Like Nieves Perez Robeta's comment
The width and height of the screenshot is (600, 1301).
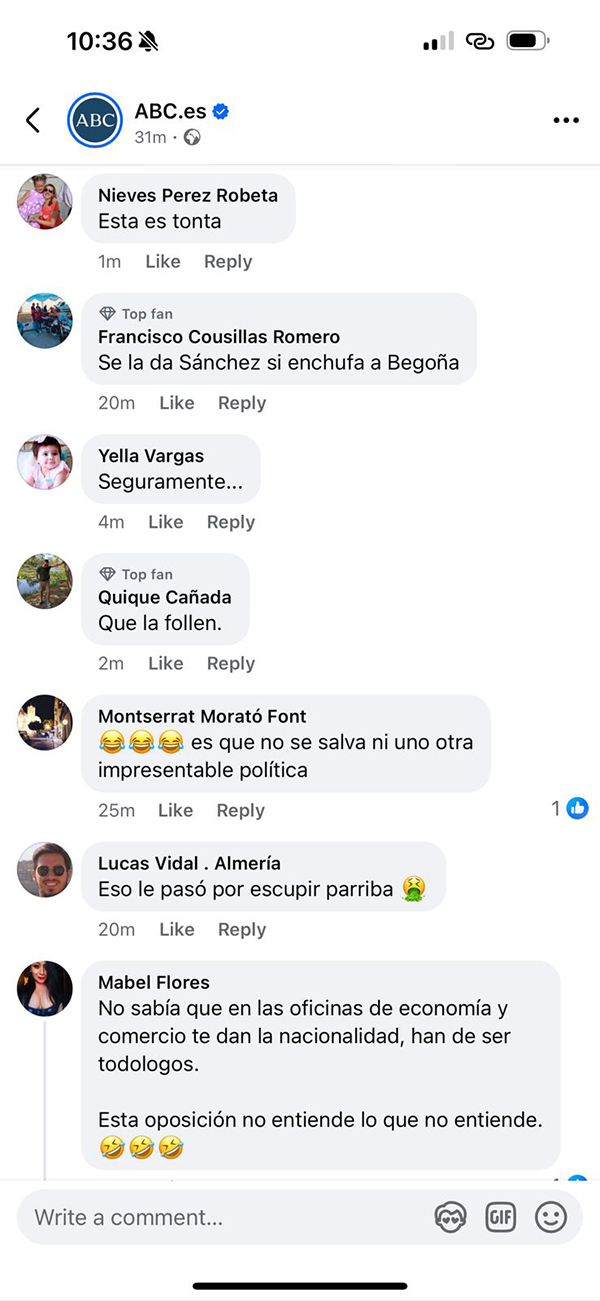(x=163, y=261)
